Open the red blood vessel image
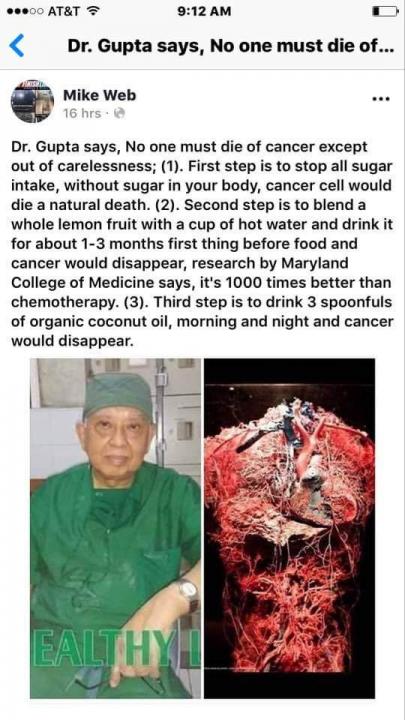The height and width of the screenshot is (720, 405). click(289, 528)
